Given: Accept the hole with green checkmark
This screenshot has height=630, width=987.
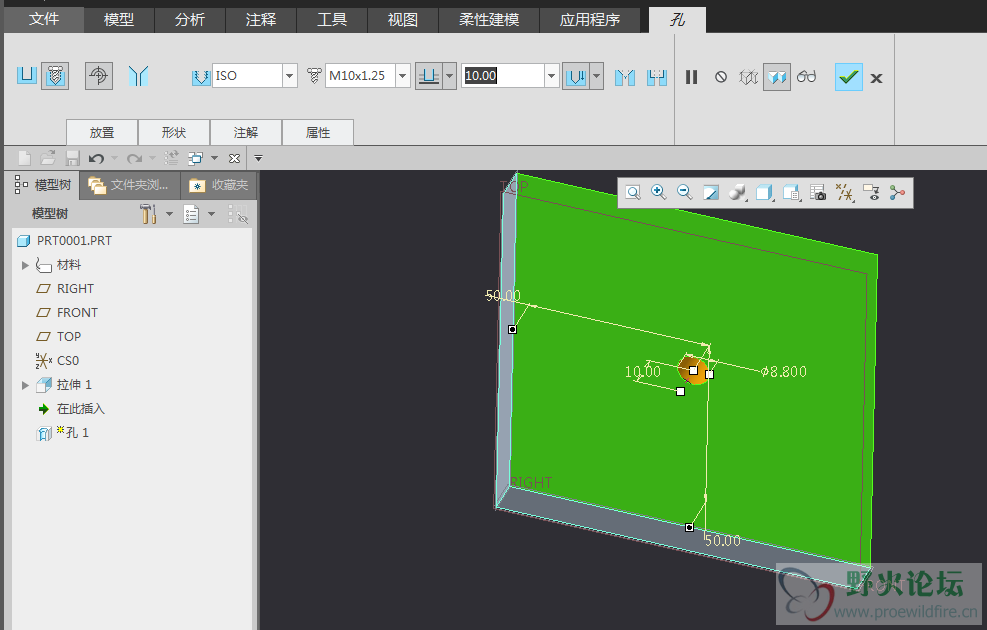Looking at the screenshot, I should point(849,77).
